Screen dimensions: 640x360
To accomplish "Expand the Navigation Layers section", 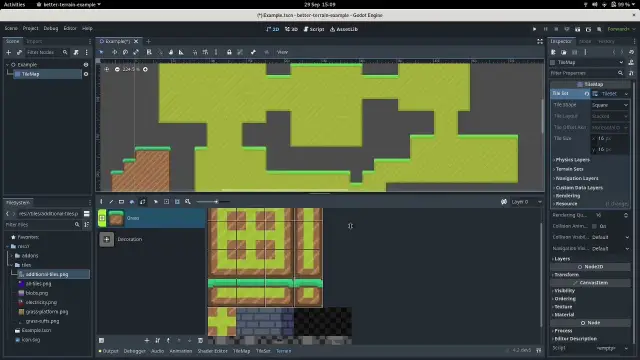I will [576, 178].
